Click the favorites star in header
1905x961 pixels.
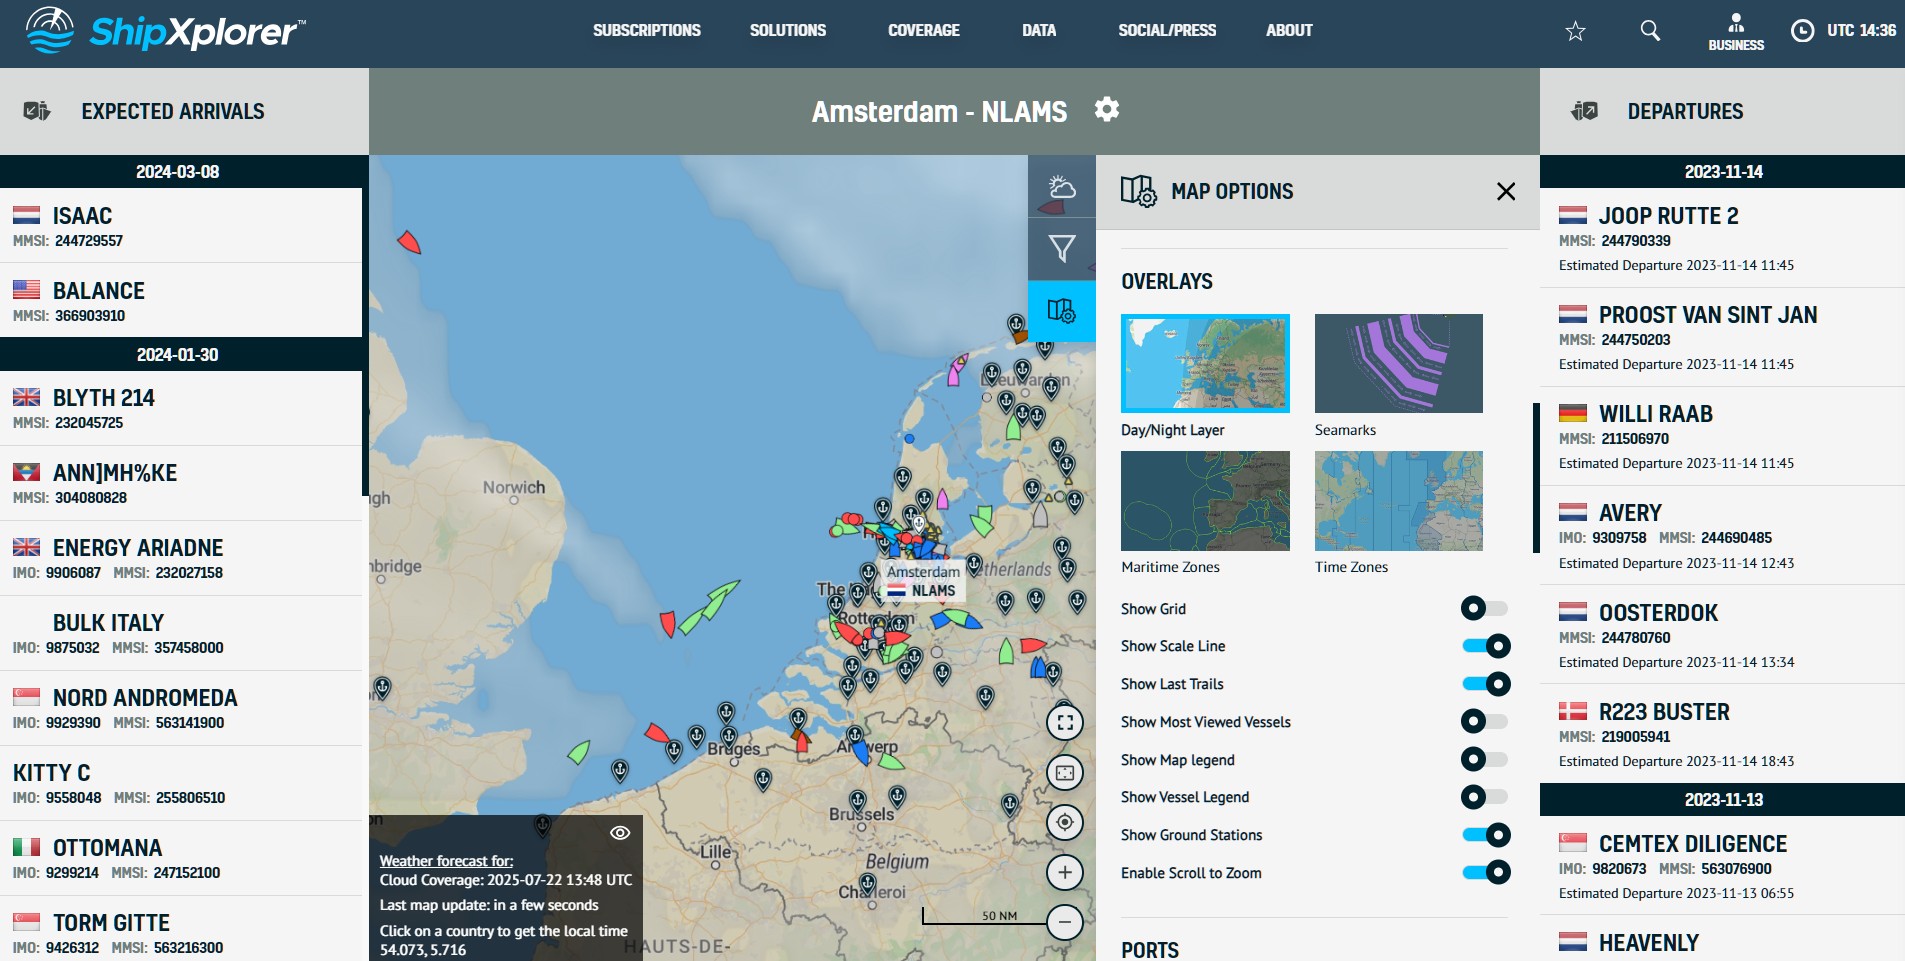click(x=1575, y=31)
